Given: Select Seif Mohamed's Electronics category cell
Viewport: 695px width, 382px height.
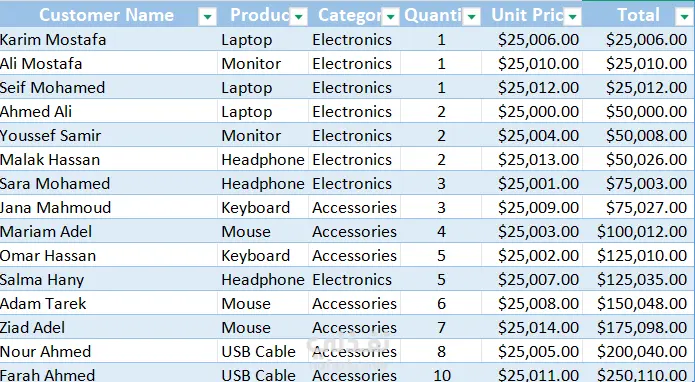Looking at the screenshot, I should [355, 87].
